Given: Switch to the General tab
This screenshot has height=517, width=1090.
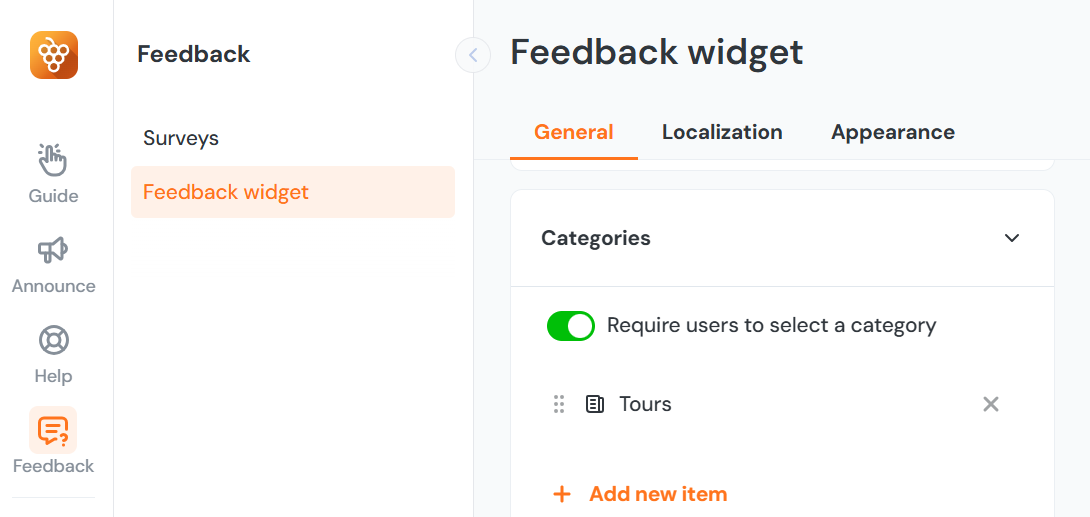Looking at the screenshot, I should (574, 132).
